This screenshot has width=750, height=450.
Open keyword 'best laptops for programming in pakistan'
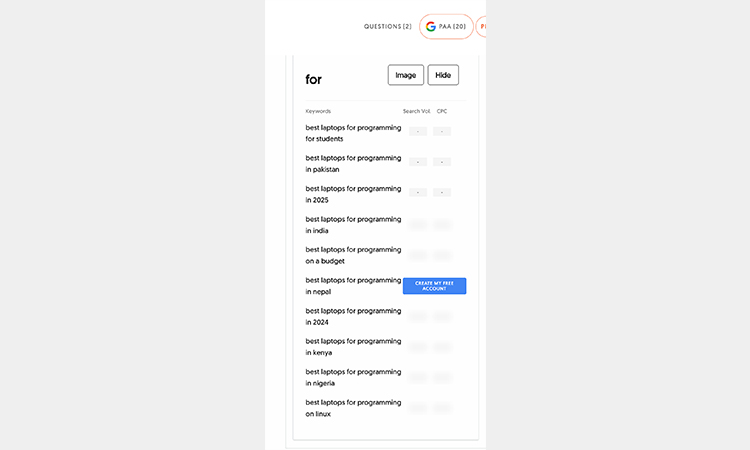click(x=353, y=164)
